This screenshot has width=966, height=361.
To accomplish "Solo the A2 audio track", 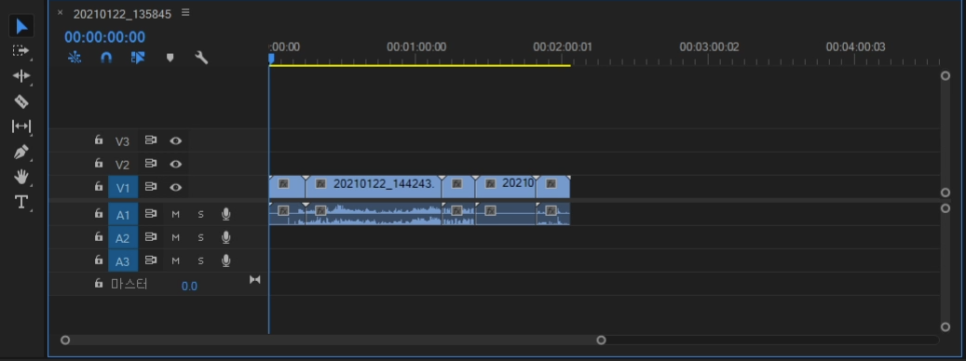I will tap(200, 237).
